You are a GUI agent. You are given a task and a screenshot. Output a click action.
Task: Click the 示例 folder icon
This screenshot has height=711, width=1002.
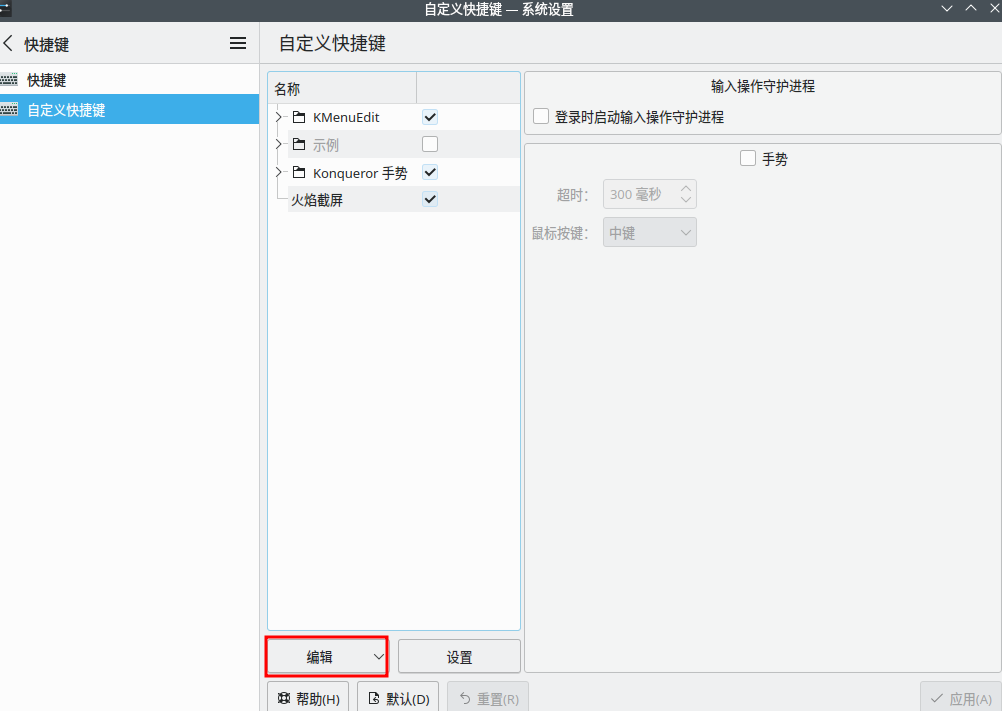click(299, 144)
